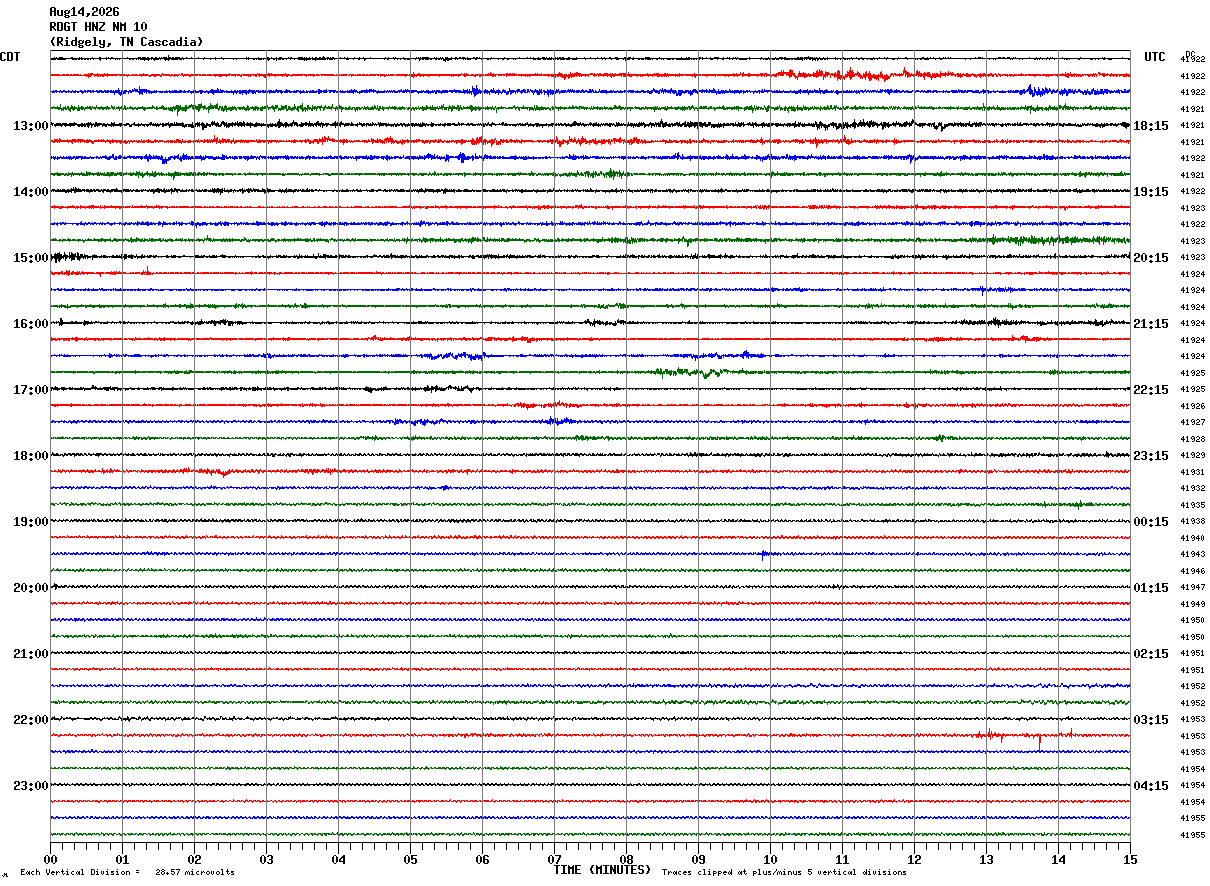Click the 04:15 UTC time label
This screenshot has width=1210, height=886.
click(1151, 786)
